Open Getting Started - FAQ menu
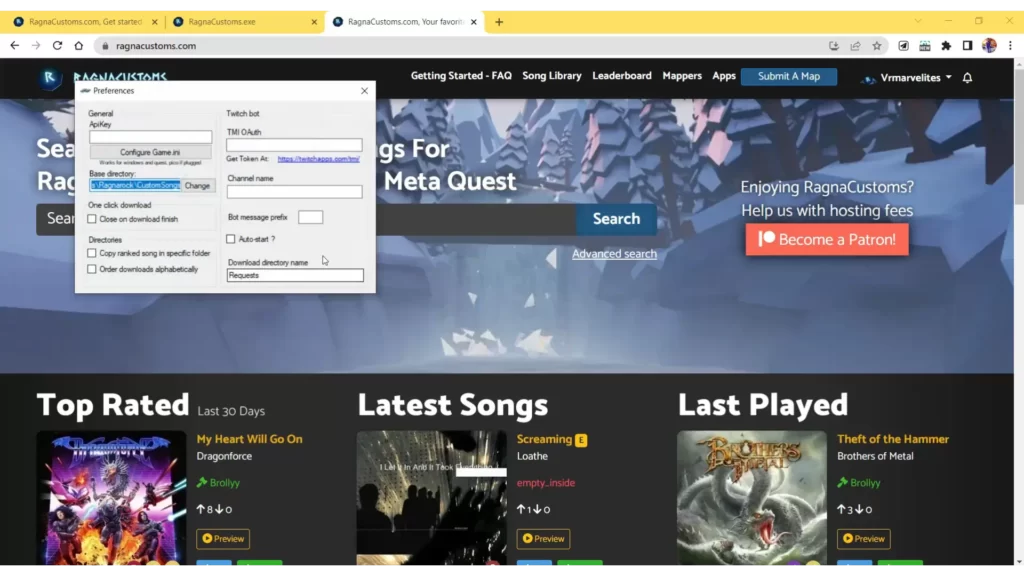 coord(461,76)
